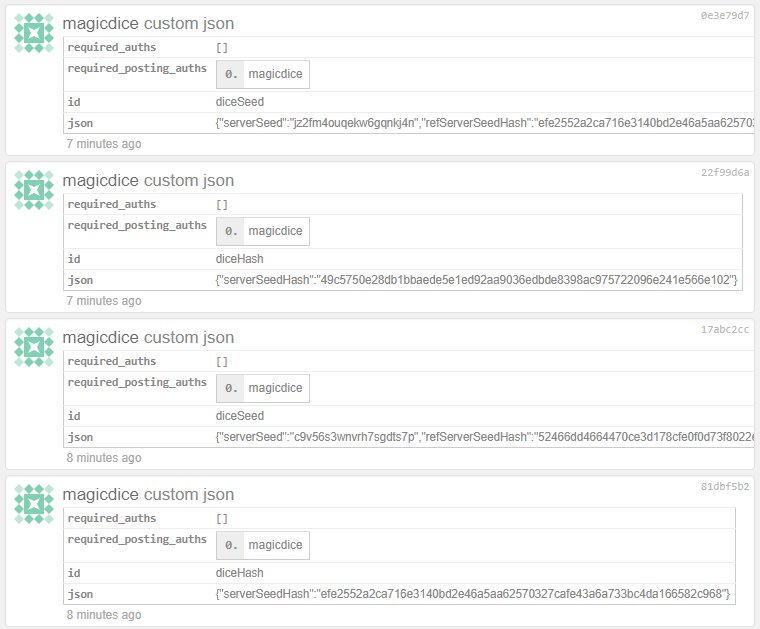760x629 pixels.
Task: Open magicdice custom json heading in 81dbf5b2 card
Action: coord(148,494)
